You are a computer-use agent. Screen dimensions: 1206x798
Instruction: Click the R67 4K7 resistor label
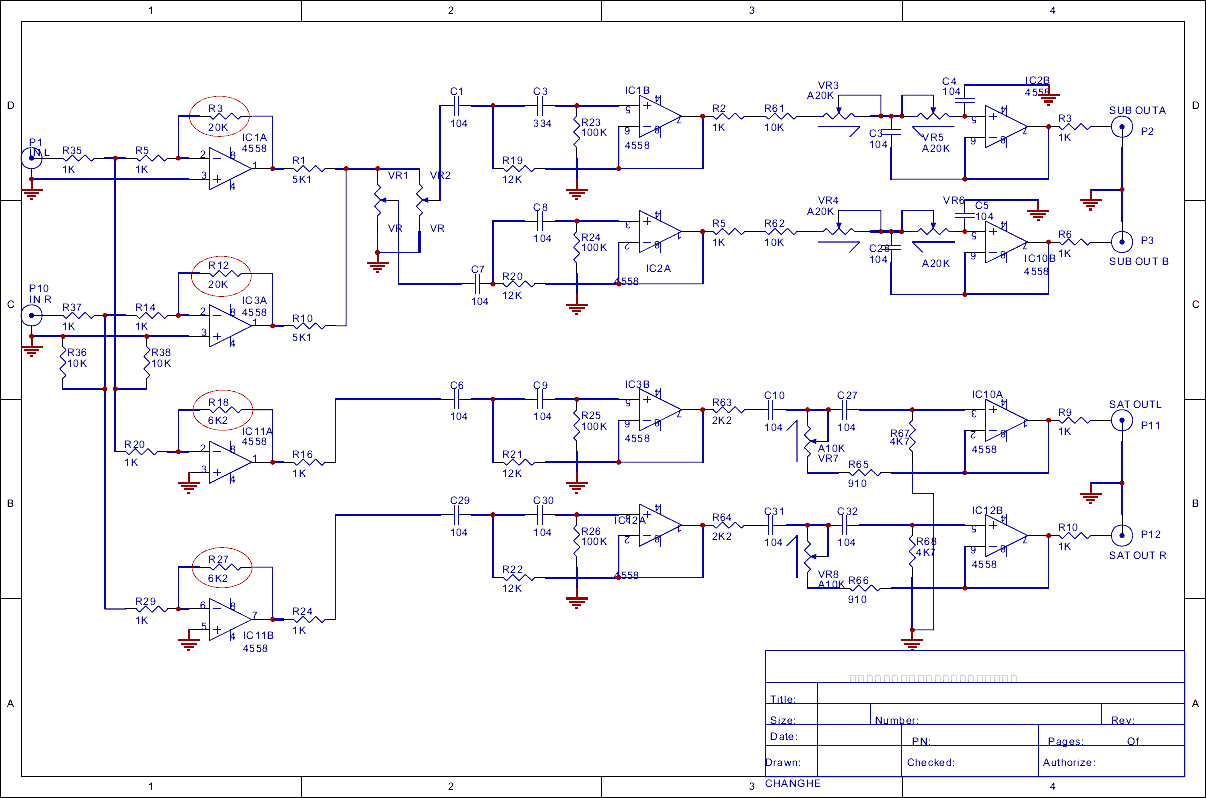[x=900, y=437]
